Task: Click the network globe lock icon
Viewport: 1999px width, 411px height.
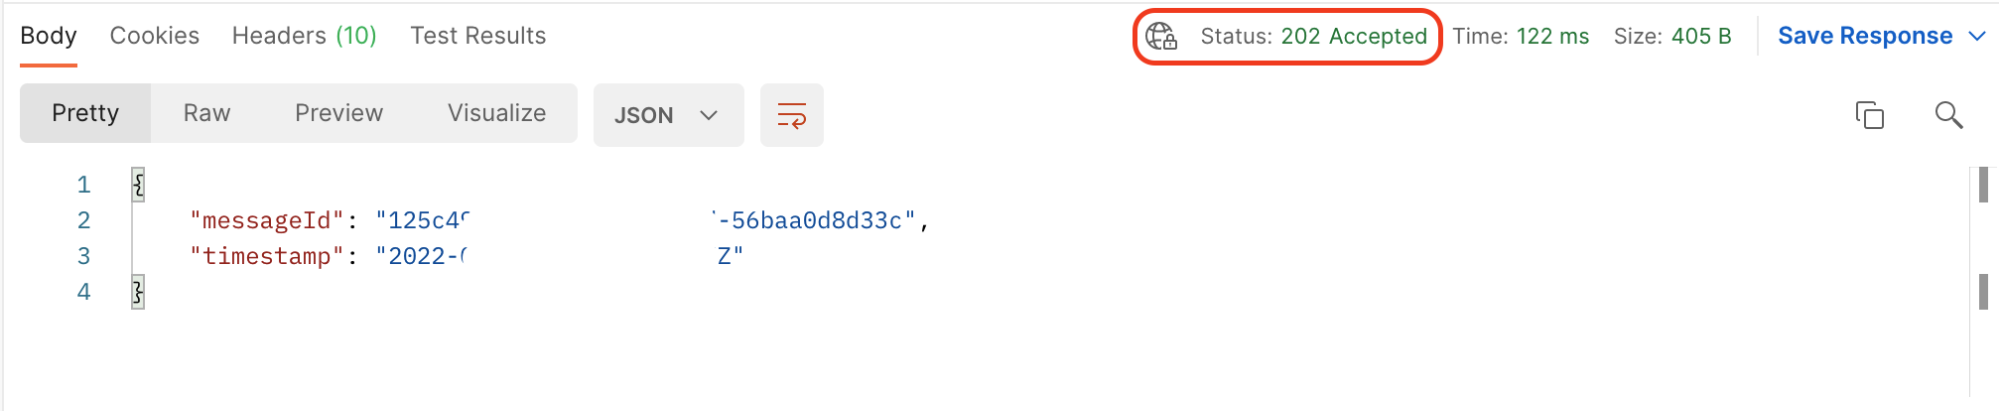Action: point(1161,37)
